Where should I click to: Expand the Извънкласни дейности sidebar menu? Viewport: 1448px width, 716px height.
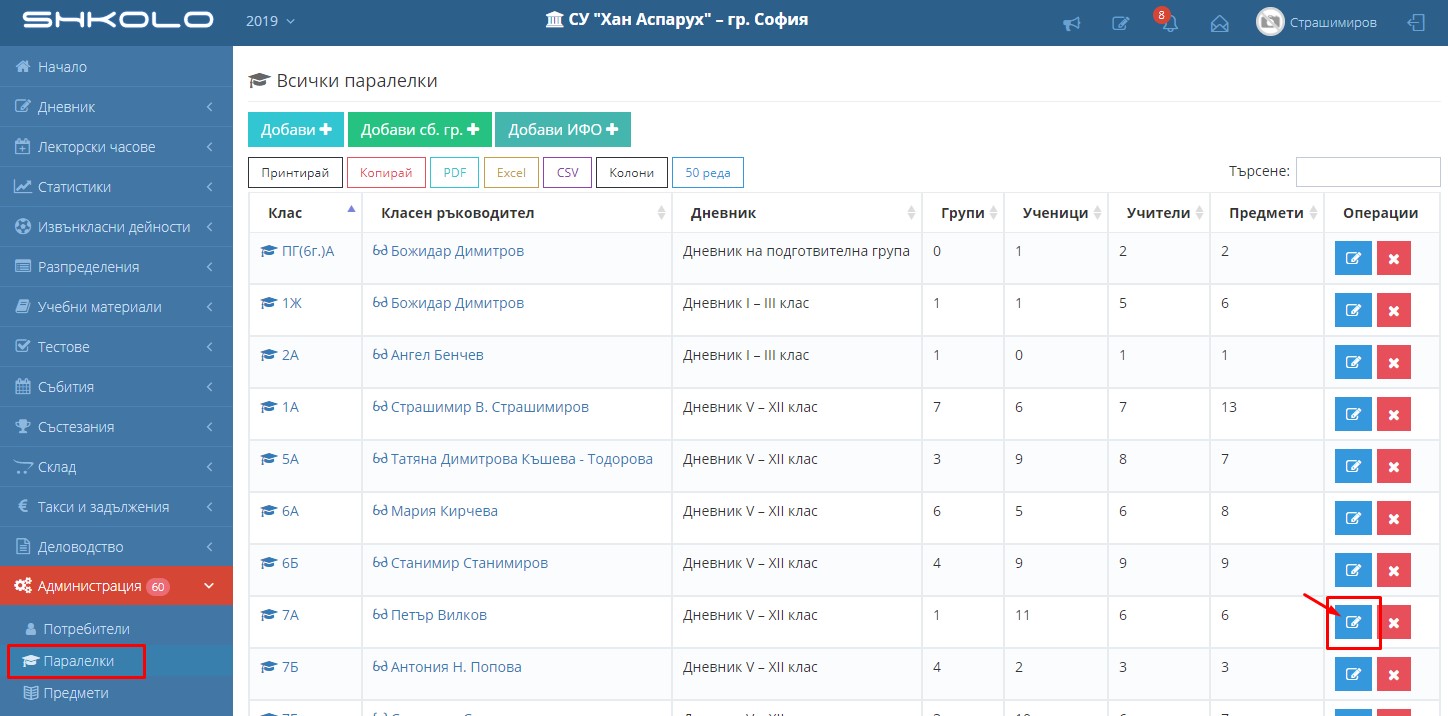coord(116,227)
